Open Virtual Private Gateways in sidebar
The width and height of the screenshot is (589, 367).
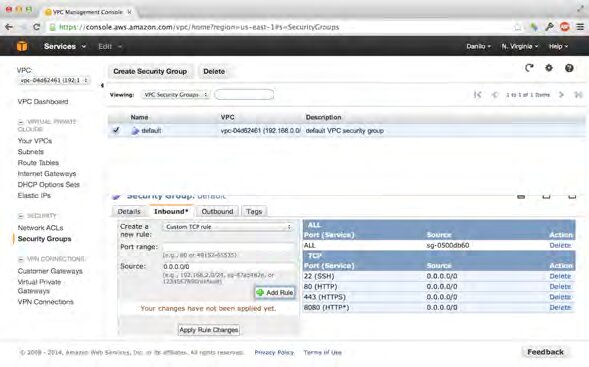pos(39,286)
